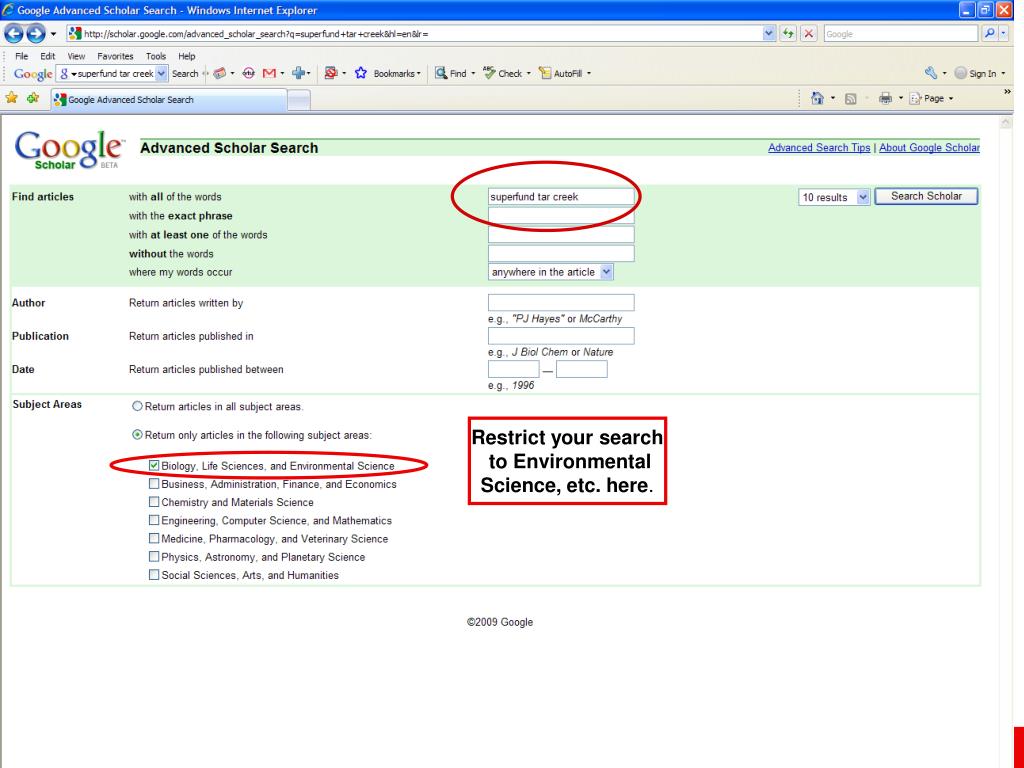The width and height of the screenshot is (1024, 768).
Task: Open Favorites Center yellow star icon
Action: (11, 99)
